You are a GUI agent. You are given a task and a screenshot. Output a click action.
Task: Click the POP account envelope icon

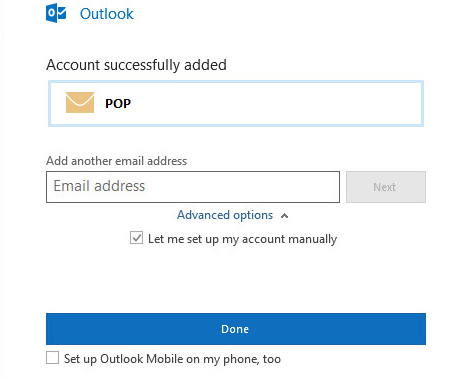pos(80,102)
